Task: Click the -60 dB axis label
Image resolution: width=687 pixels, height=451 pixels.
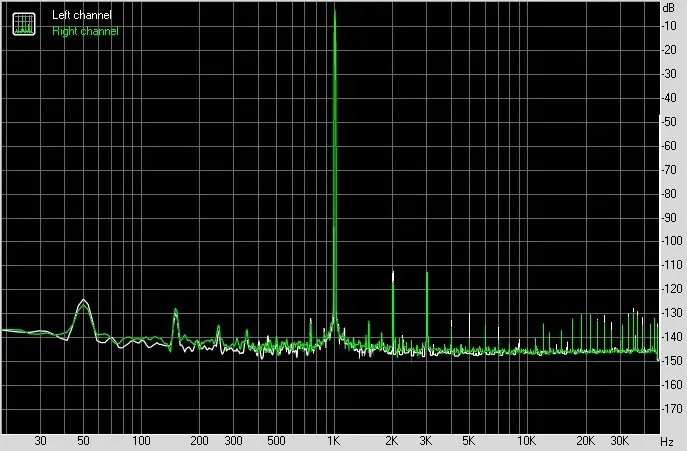Action: tap(670, 146)
